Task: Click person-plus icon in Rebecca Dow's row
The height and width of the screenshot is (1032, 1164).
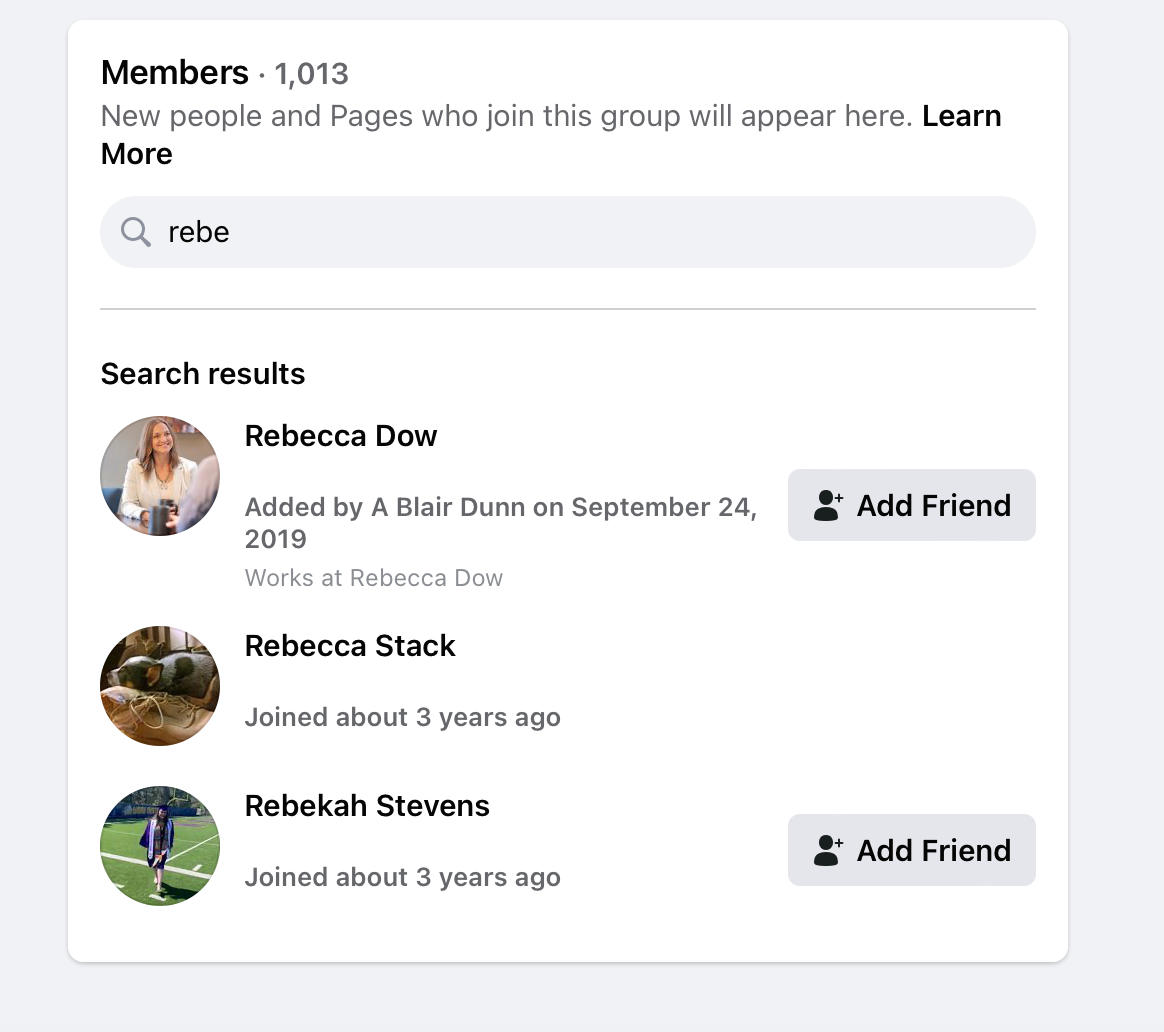Action: click(829, 505)
